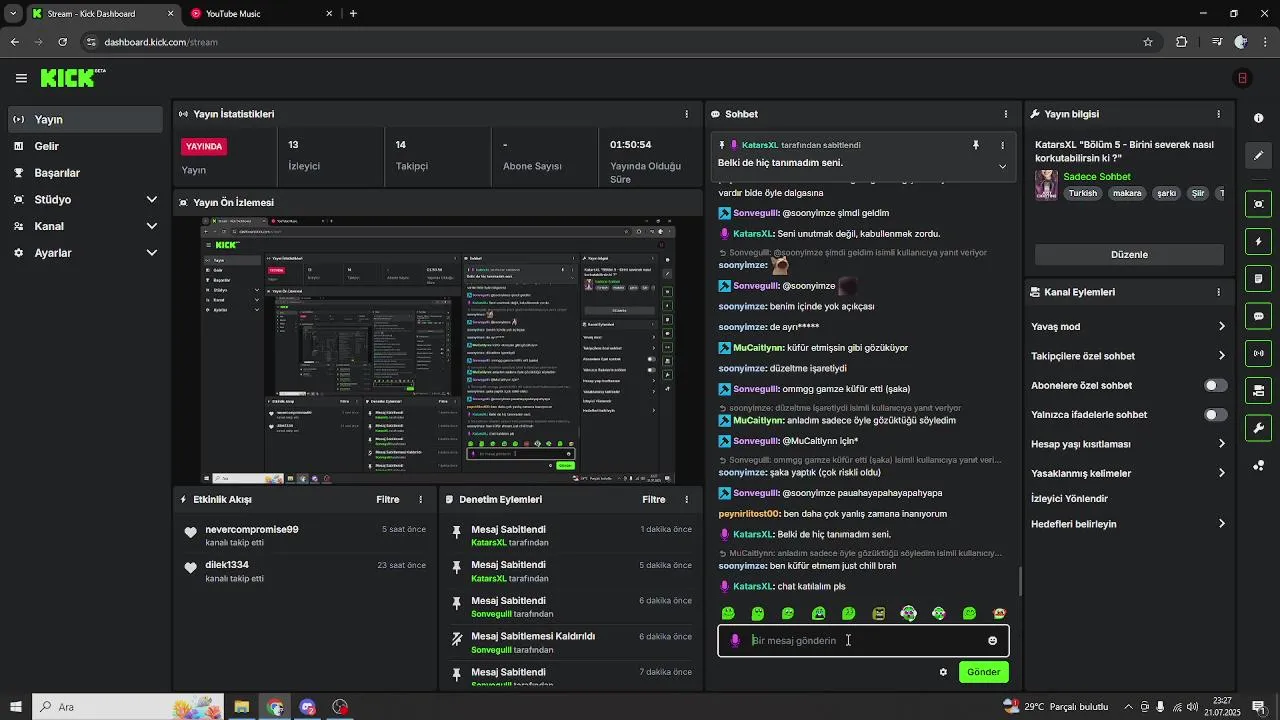
Task: Bookmark this page with the star icon
Action: [x=1148, y=42]
